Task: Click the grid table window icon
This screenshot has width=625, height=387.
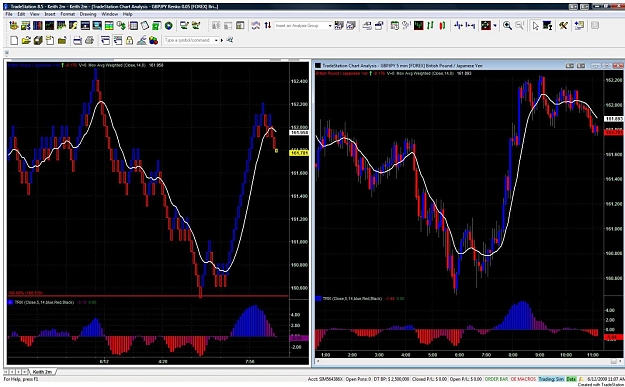Action: click(133, 26)
